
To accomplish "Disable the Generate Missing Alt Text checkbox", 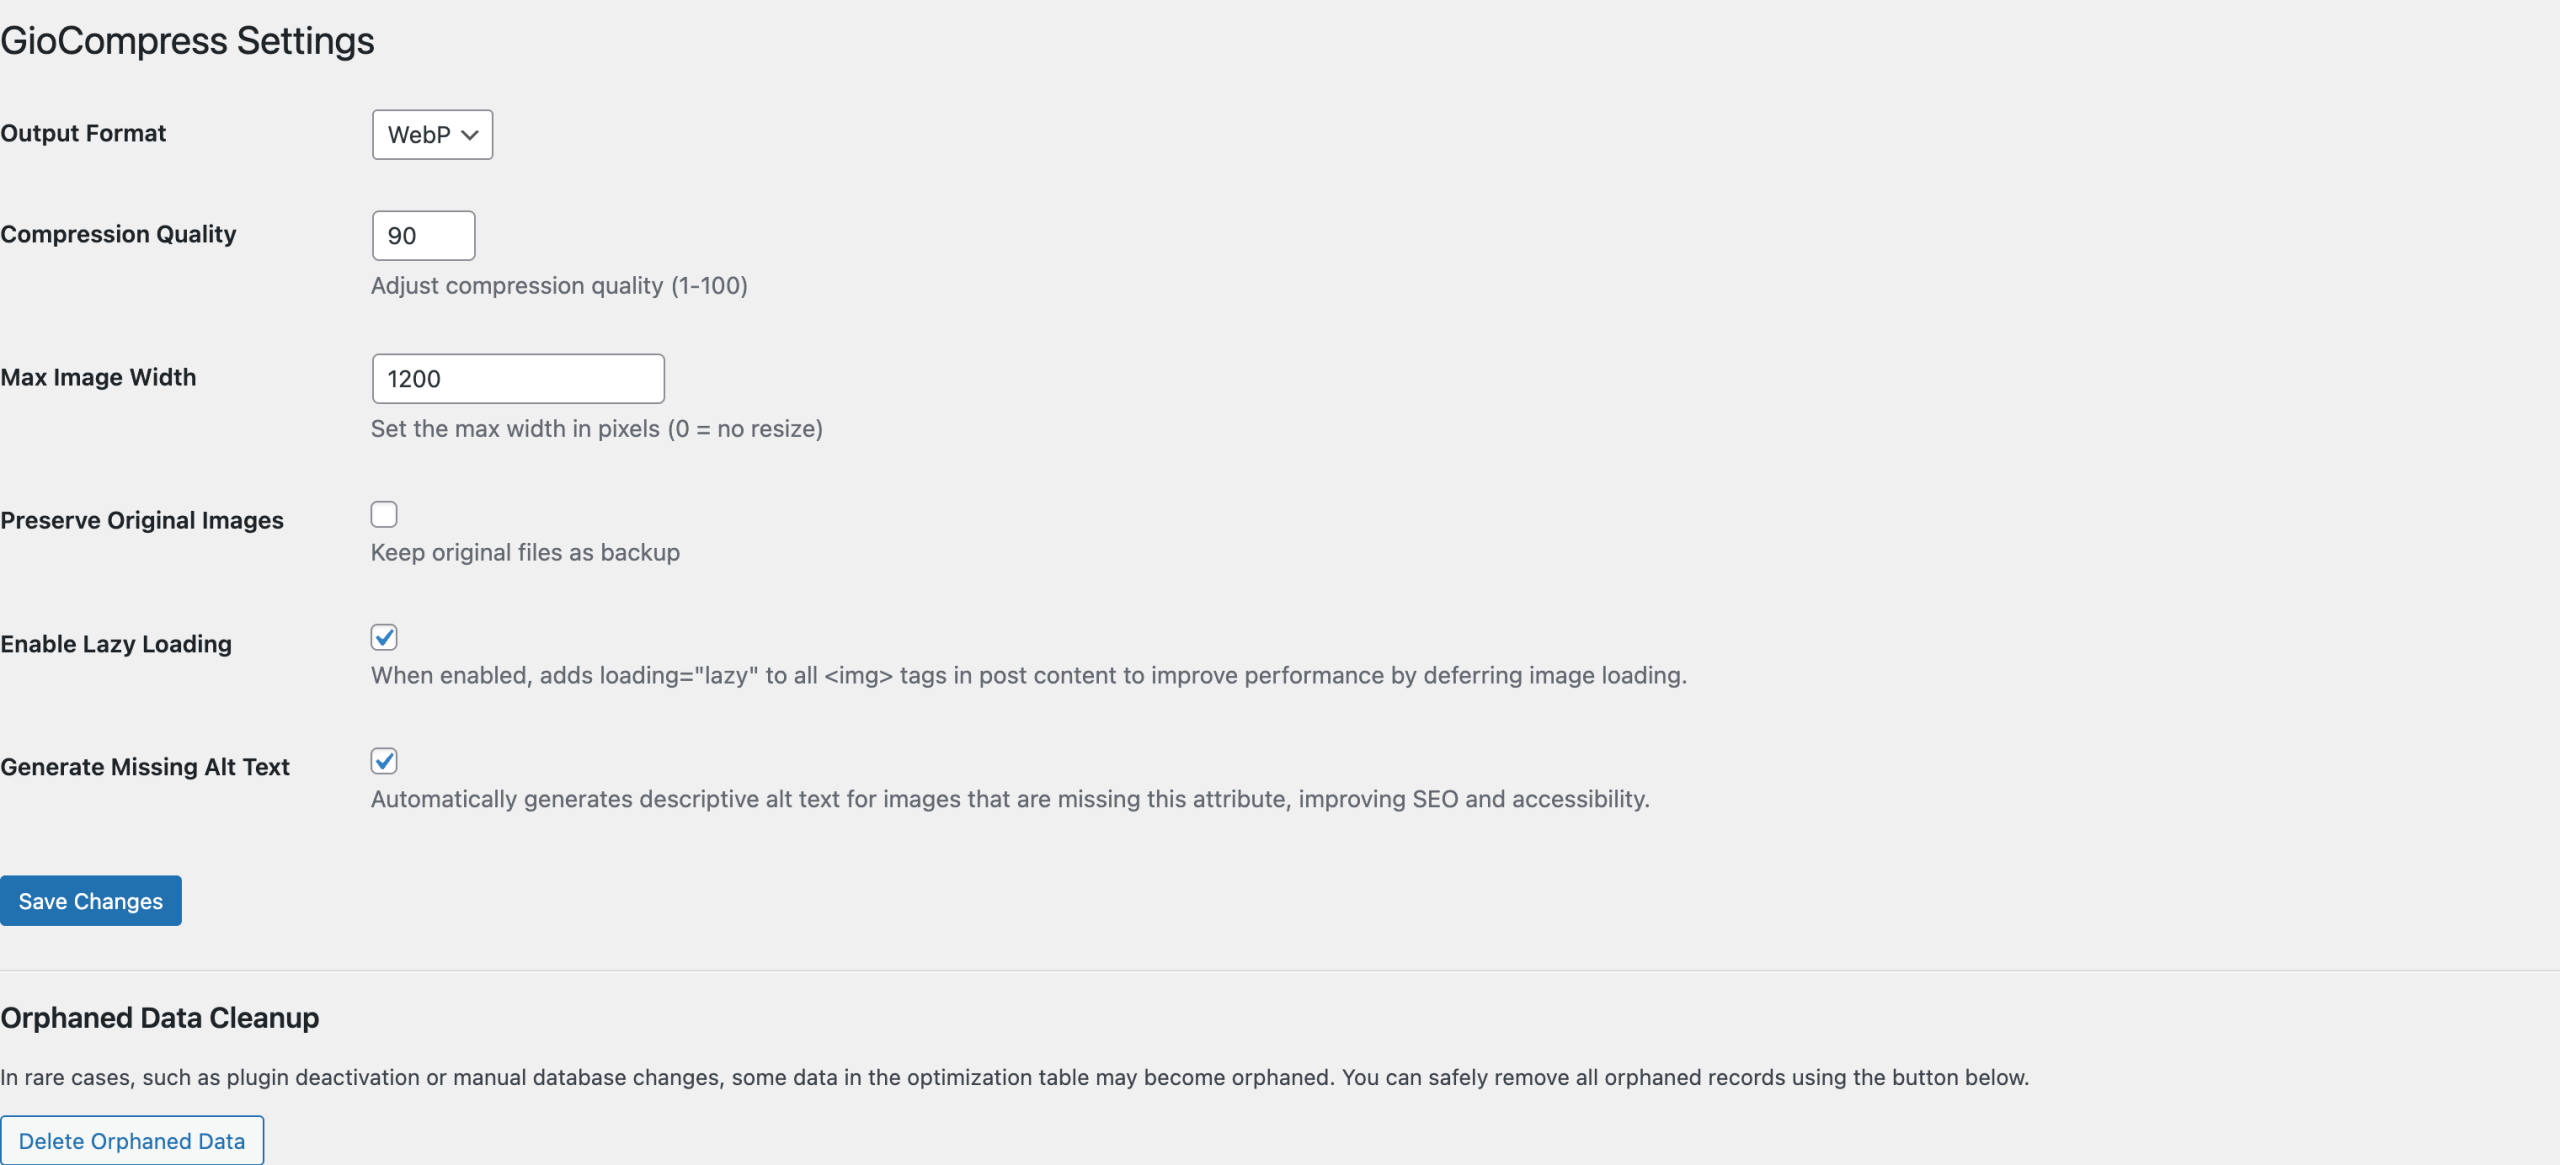I will click(x=384, y=761).
